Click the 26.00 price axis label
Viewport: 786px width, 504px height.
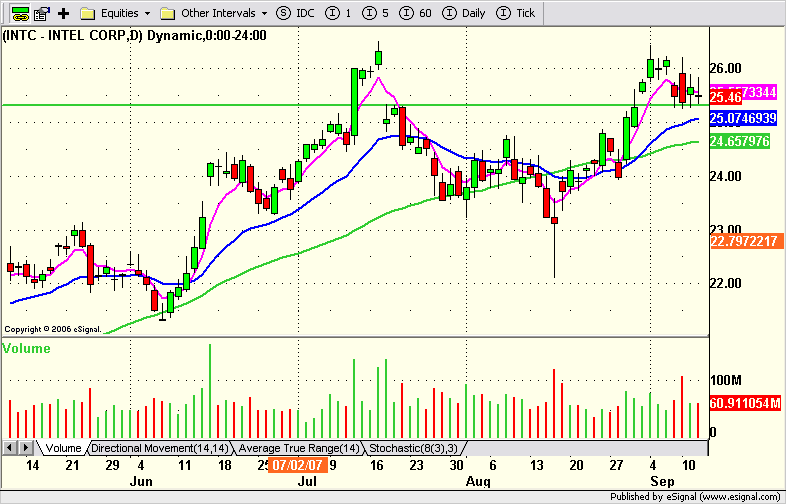(x=728, y=68)
